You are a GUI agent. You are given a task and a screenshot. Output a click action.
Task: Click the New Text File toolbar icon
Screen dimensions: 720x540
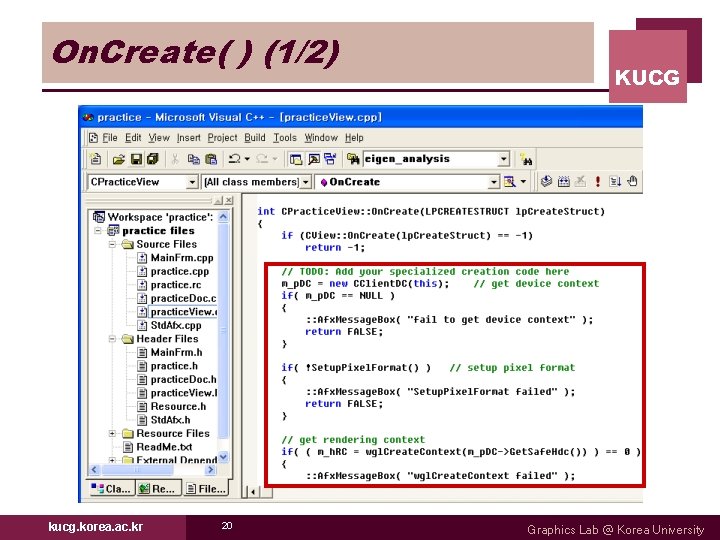tap(96, 159)
